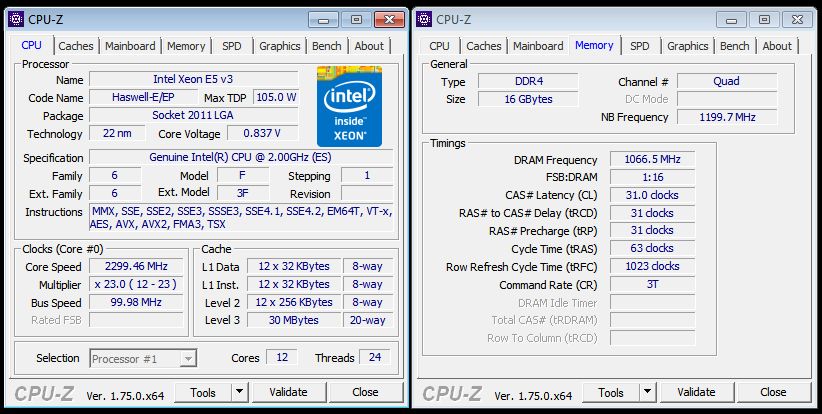Click the Intel Inside Xeon logo
Screen dimensions: 822x414
point(349,106)
